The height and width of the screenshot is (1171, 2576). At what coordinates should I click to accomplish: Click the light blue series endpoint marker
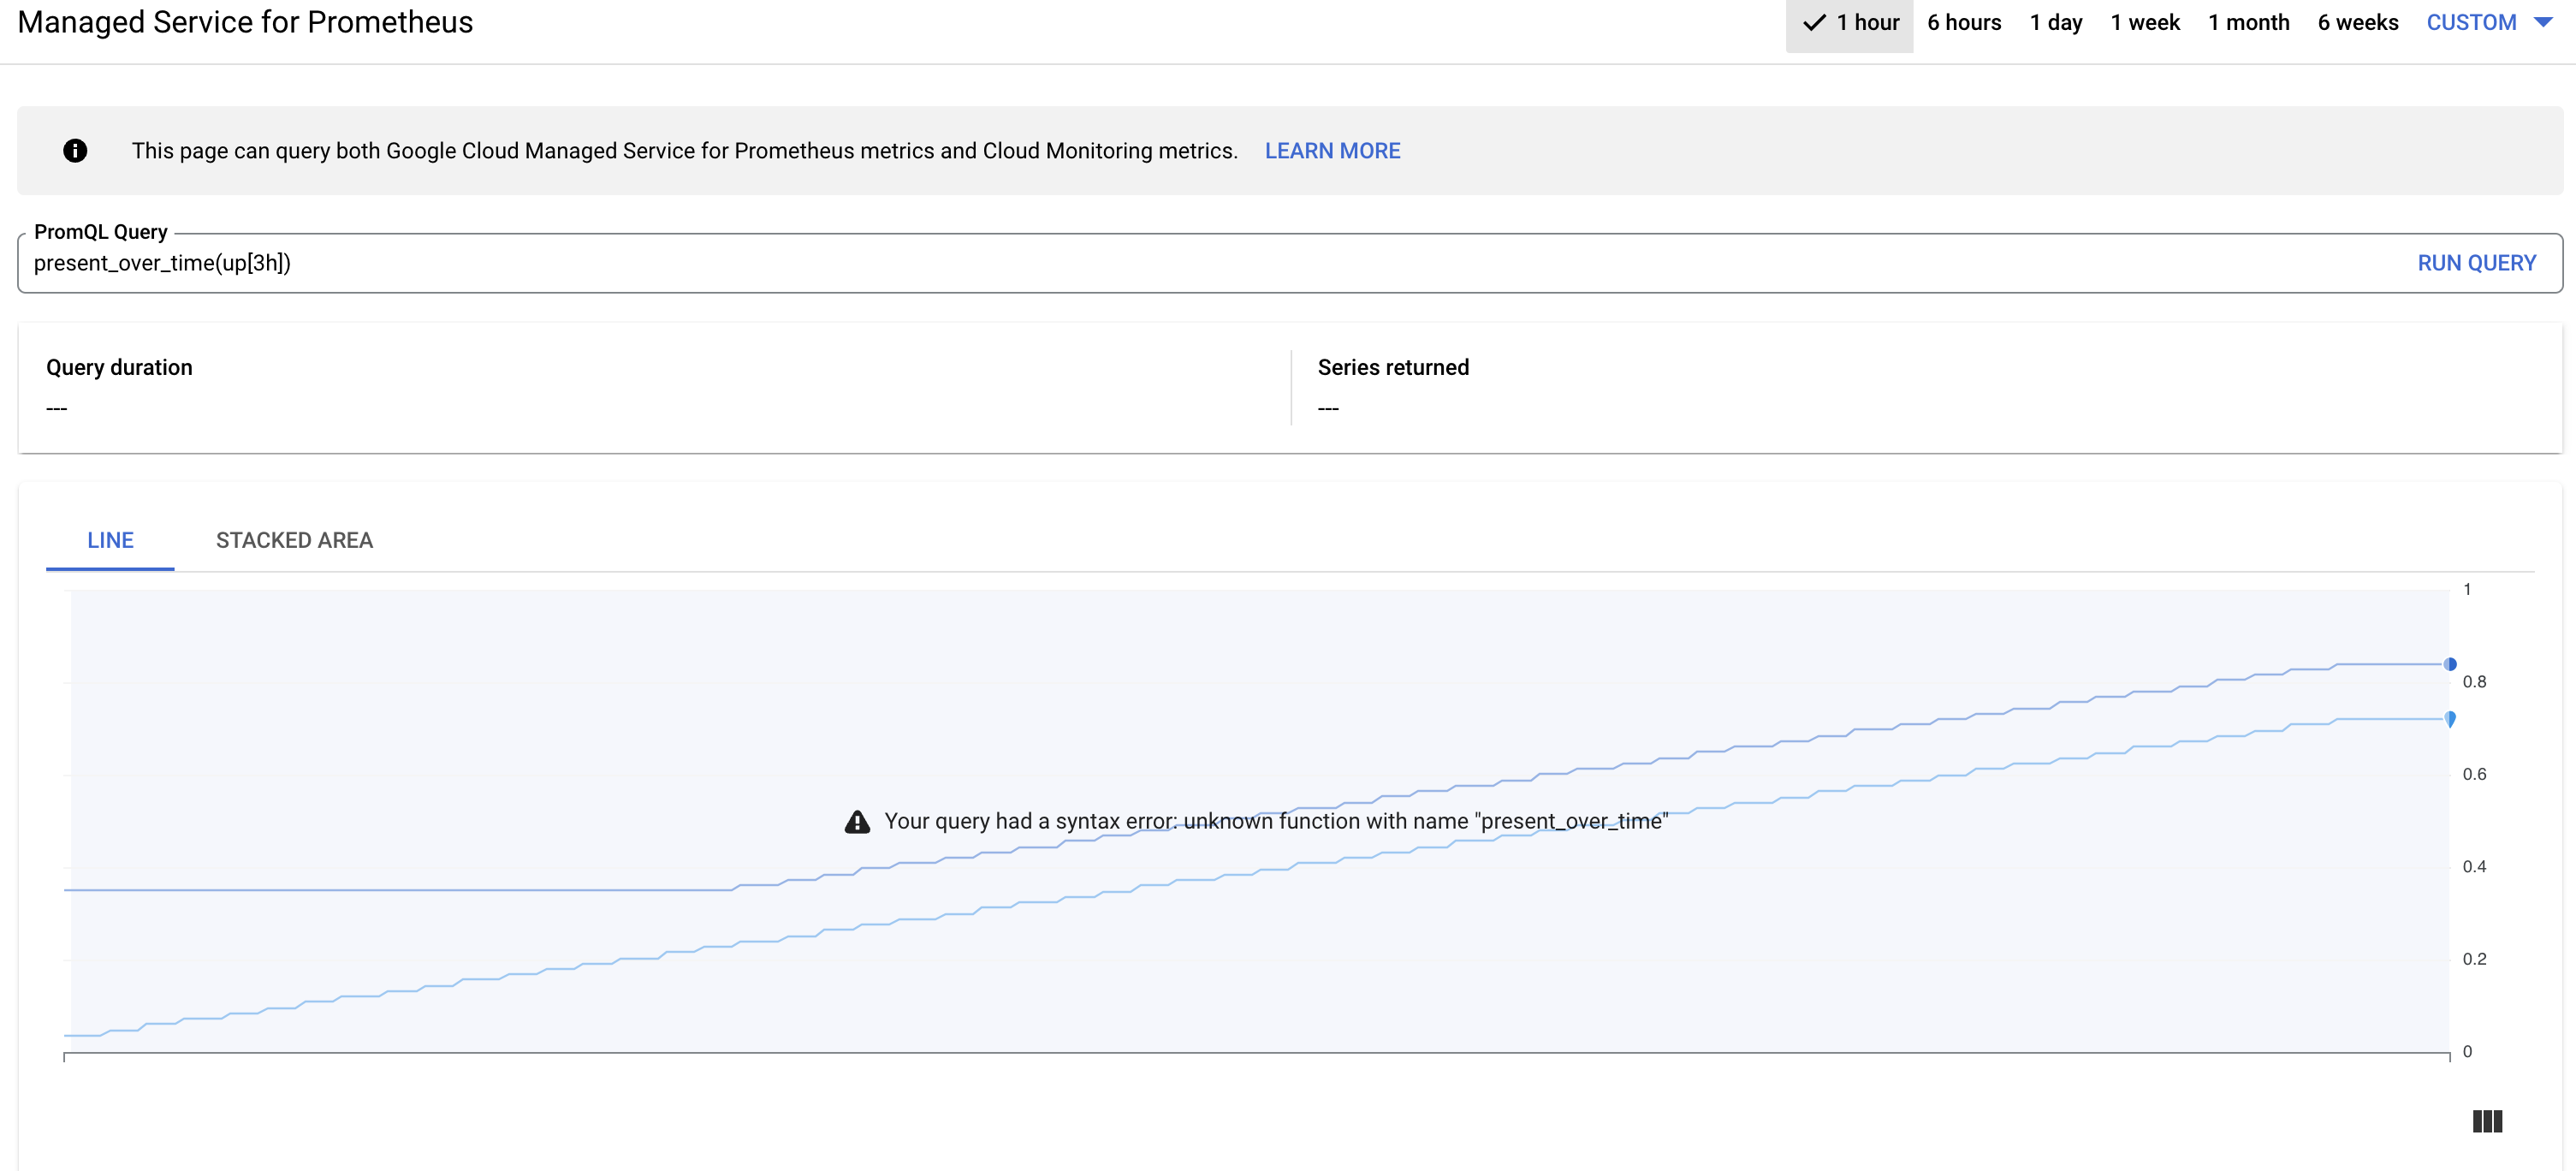click(2450, 718)
